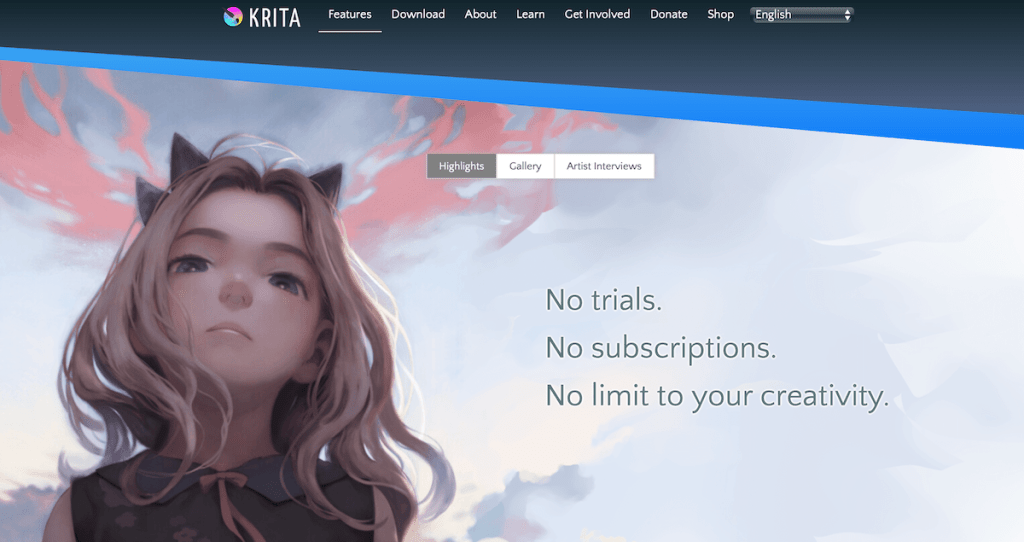The image size is (1024, 542).
Task: Click the Krita logo icon
Action: [x=233, y=16]
